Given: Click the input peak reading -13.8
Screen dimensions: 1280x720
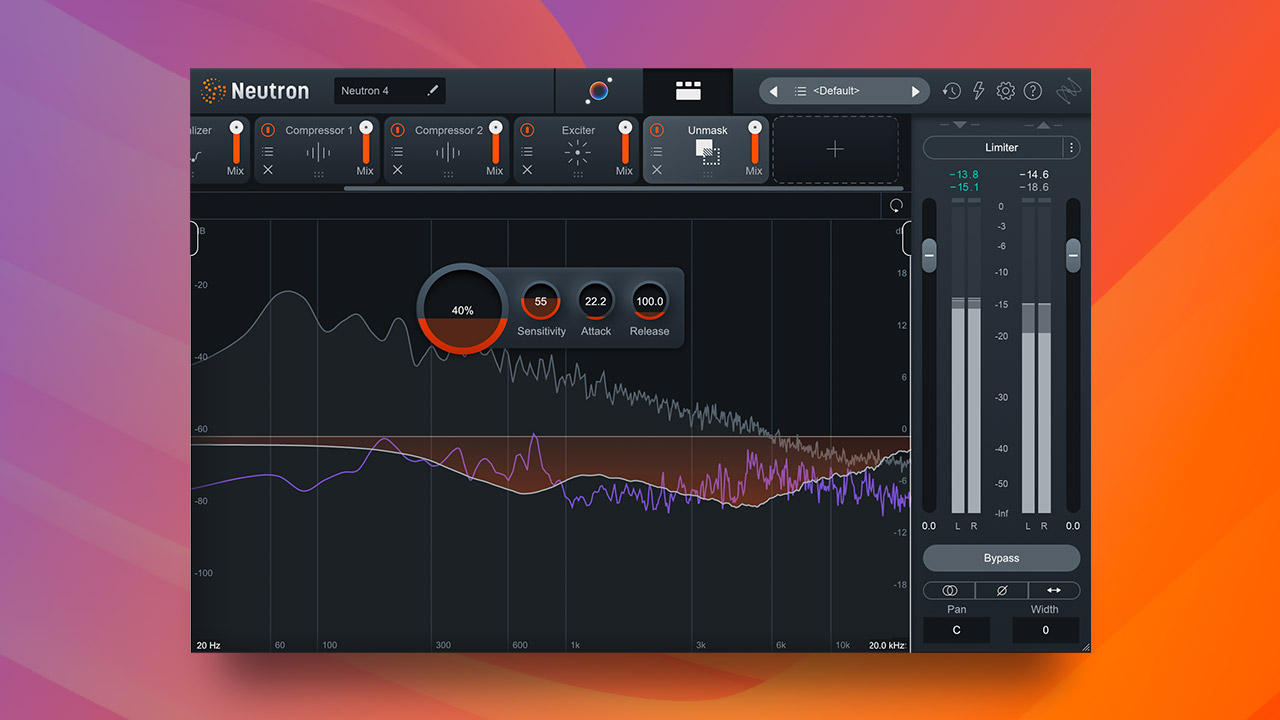Looking at the screenshot, I should click(x=964, y=175).
